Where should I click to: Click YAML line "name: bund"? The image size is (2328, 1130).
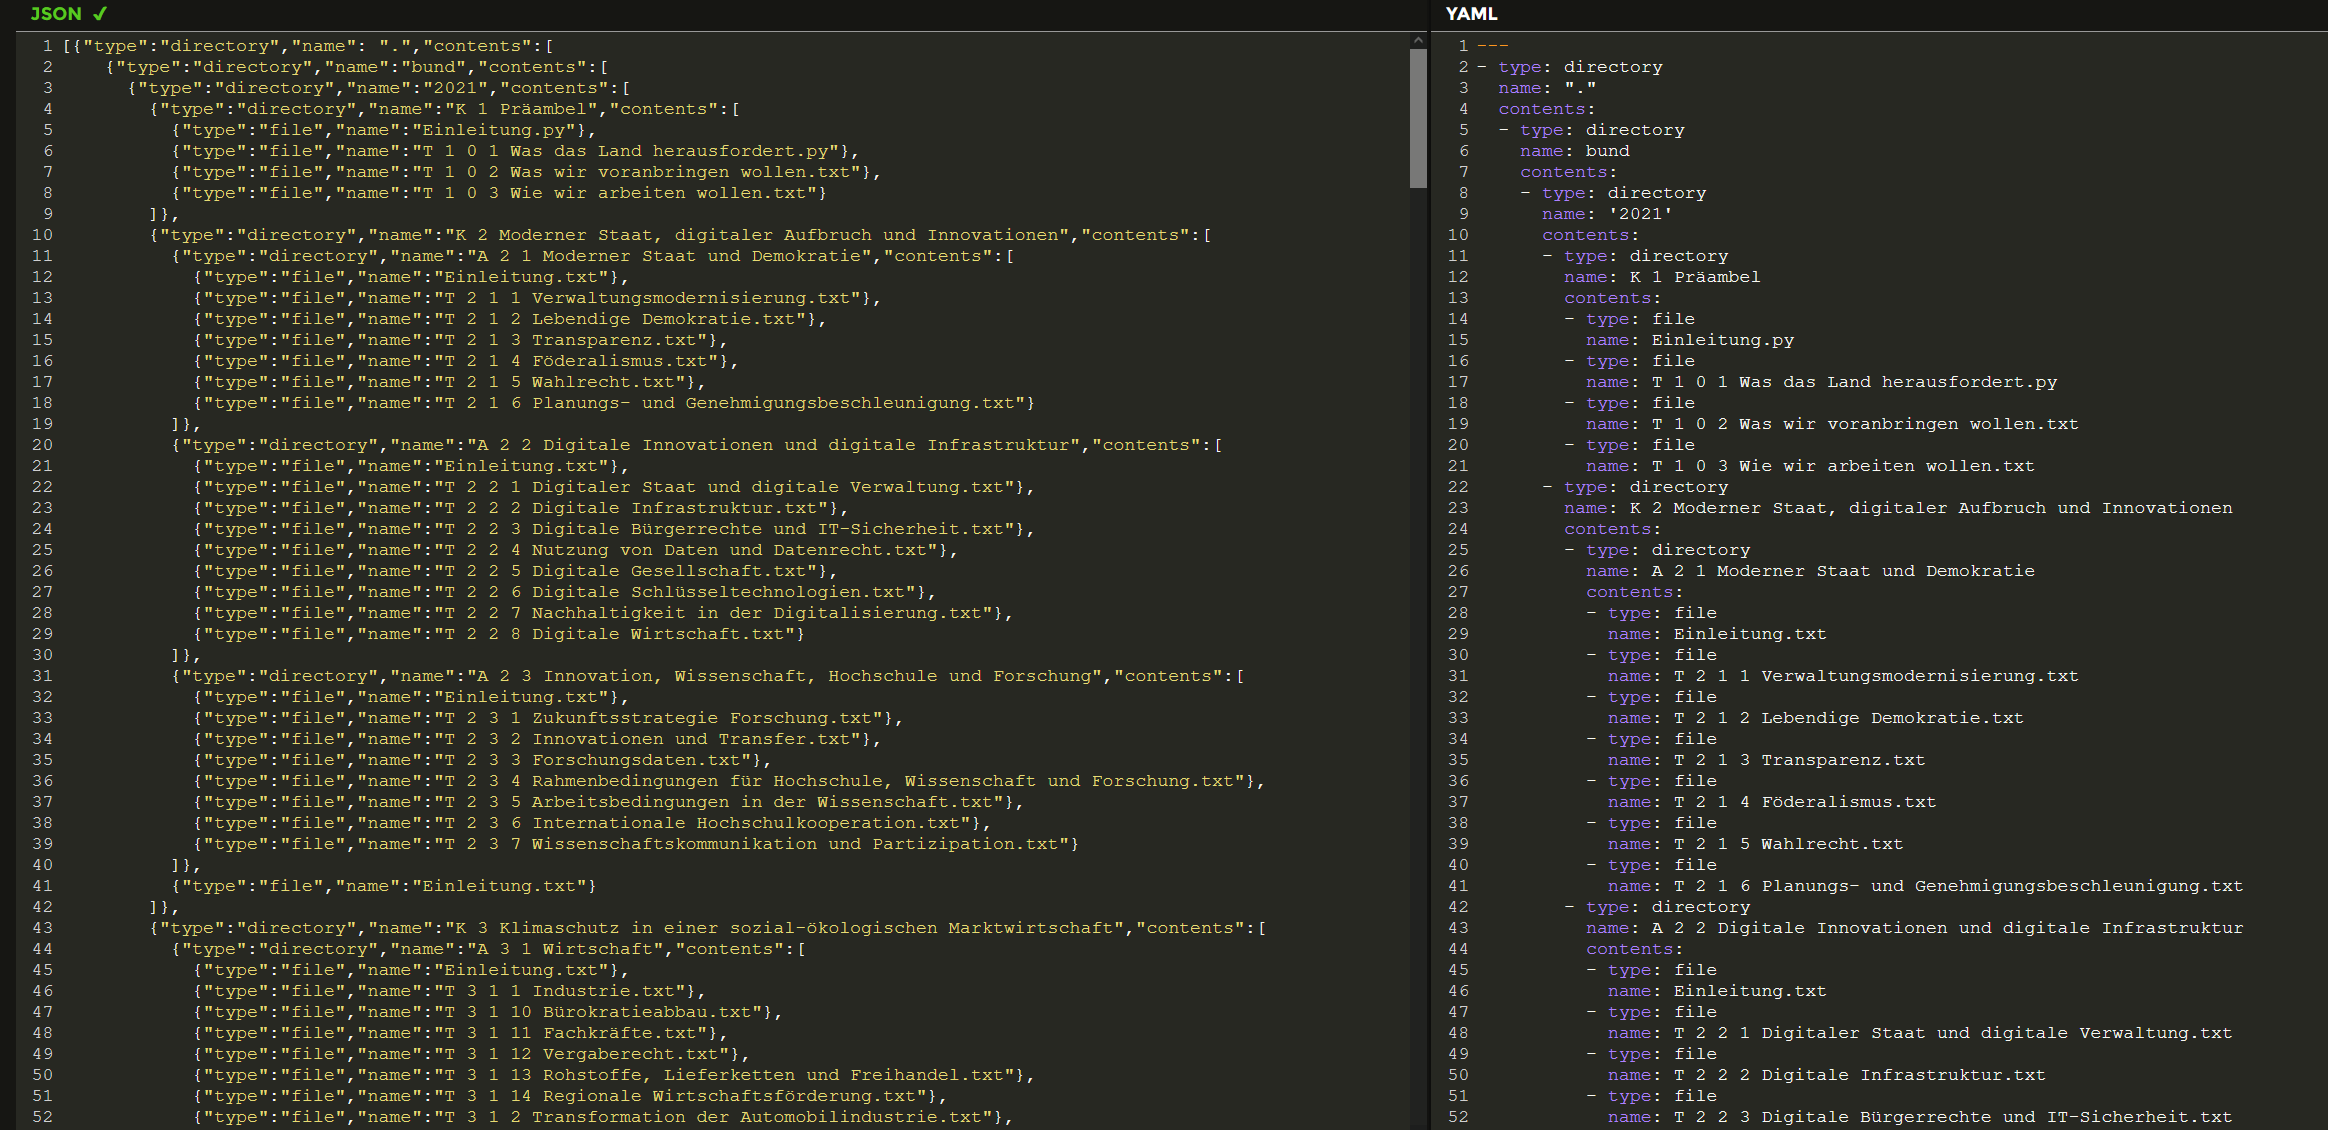1575,151
